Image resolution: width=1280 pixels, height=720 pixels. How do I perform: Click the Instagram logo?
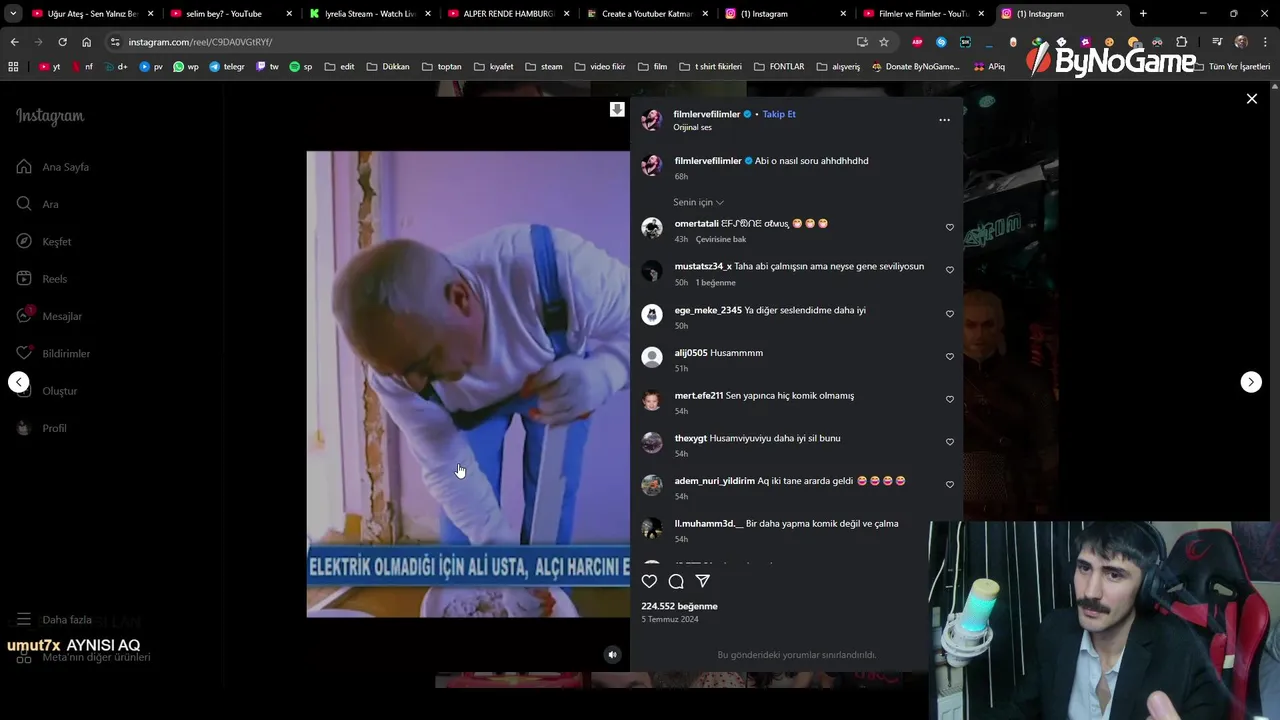[x=50, y=116]
